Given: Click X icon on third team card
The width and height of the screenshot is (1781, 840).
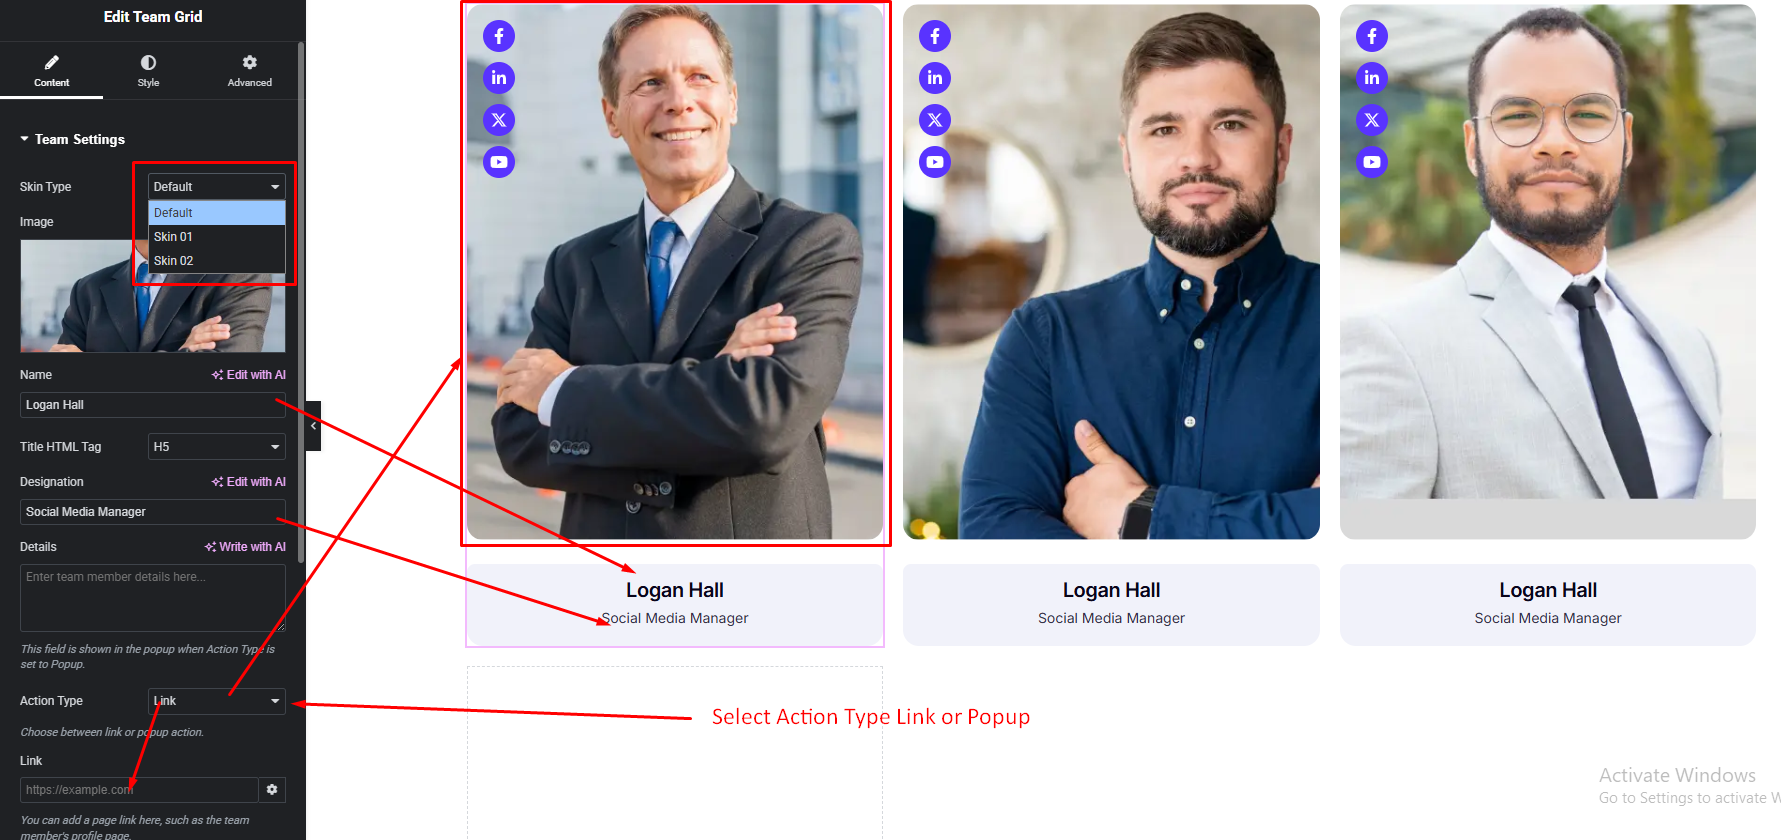Looking at the screenshot, I should point(1372,120).
